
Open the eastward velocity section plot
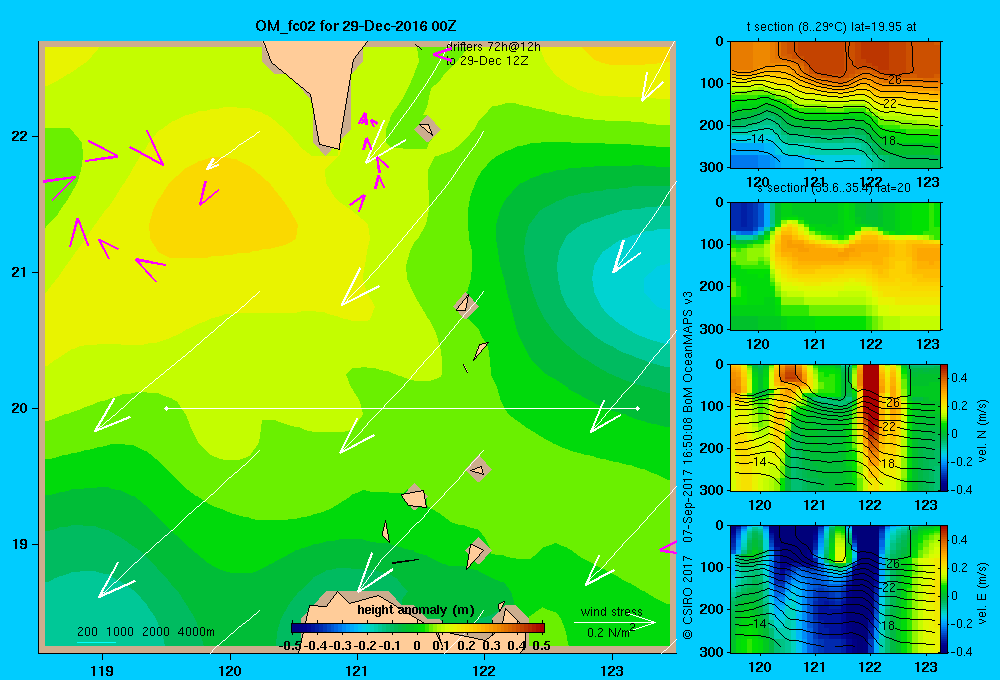[x=834, y=589]
